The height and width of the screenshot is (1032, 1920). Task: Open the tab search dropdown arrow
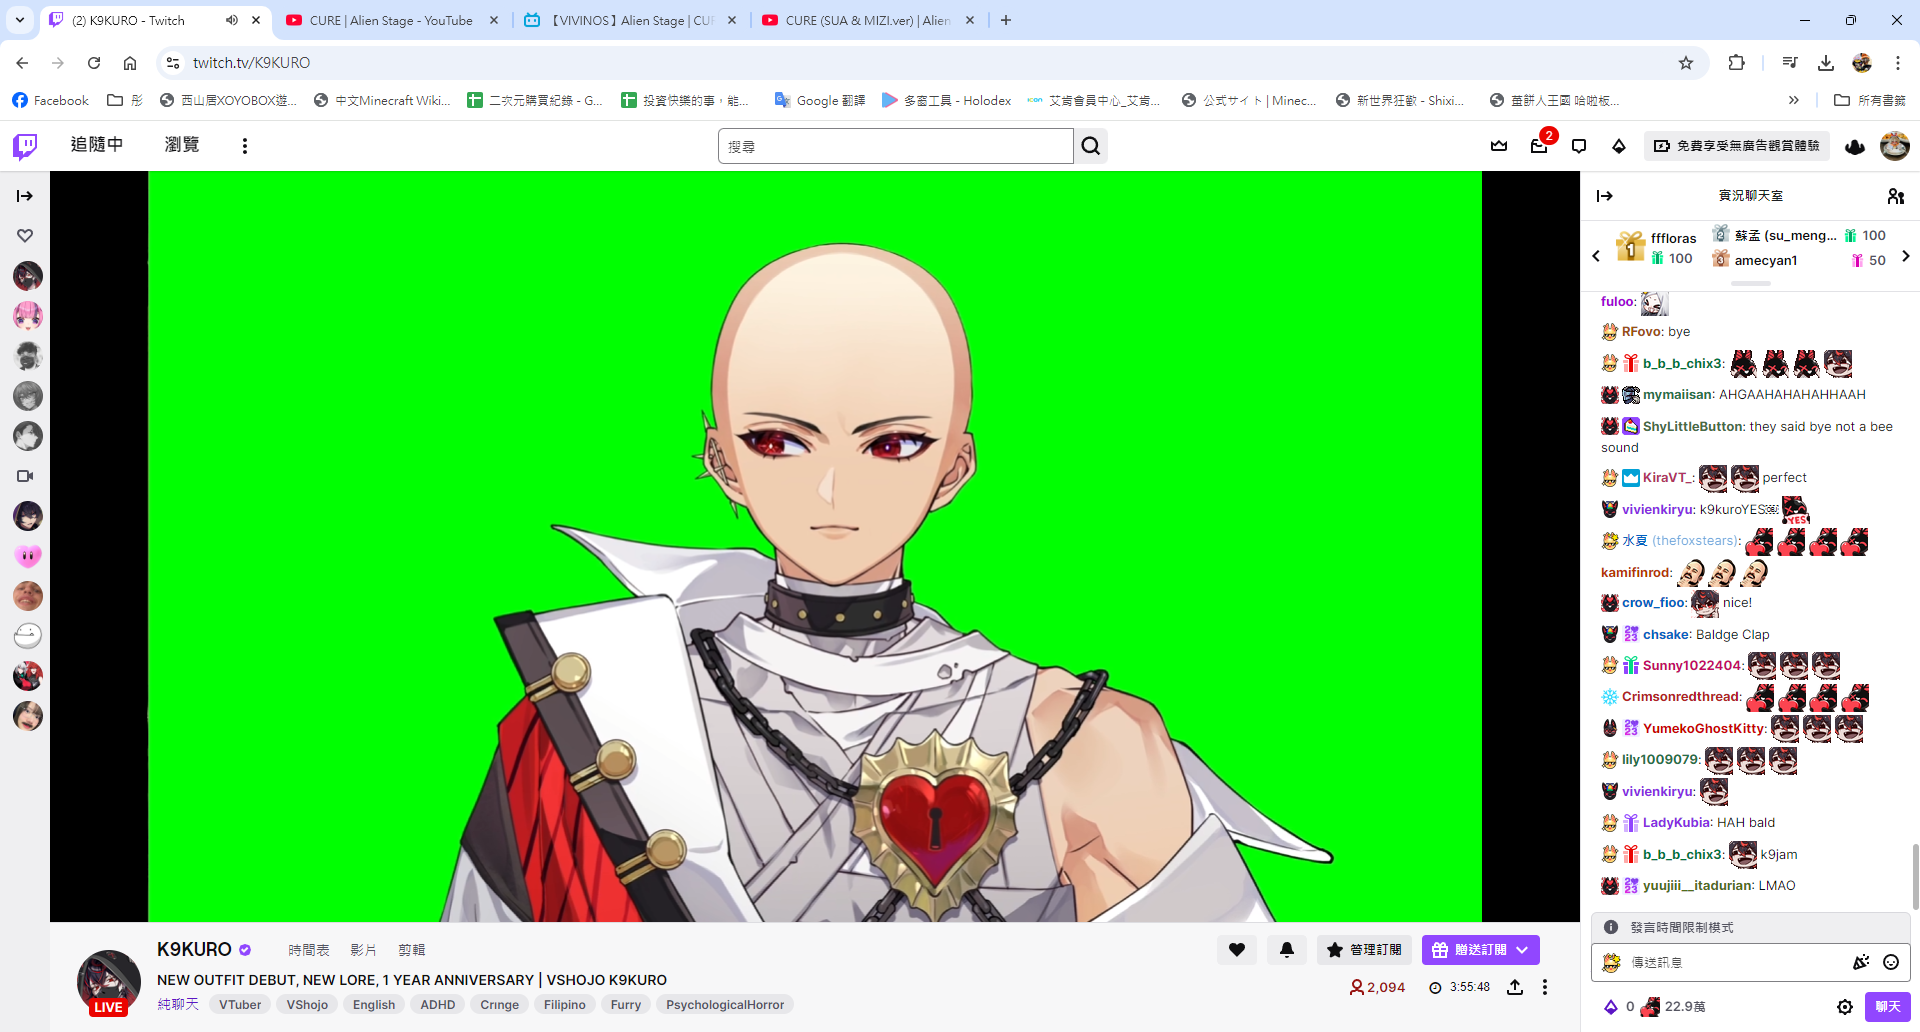click(19, 20)
